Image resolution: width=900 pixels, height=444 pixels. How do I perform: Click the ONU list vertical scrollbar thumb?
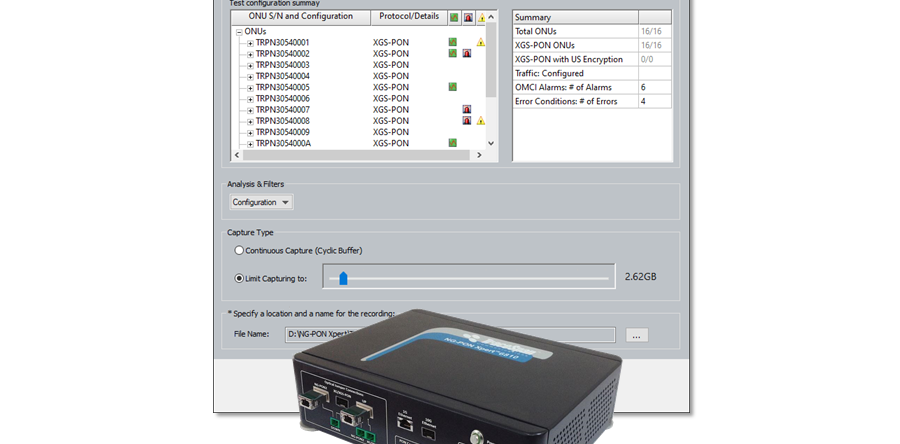coord(491,60)
